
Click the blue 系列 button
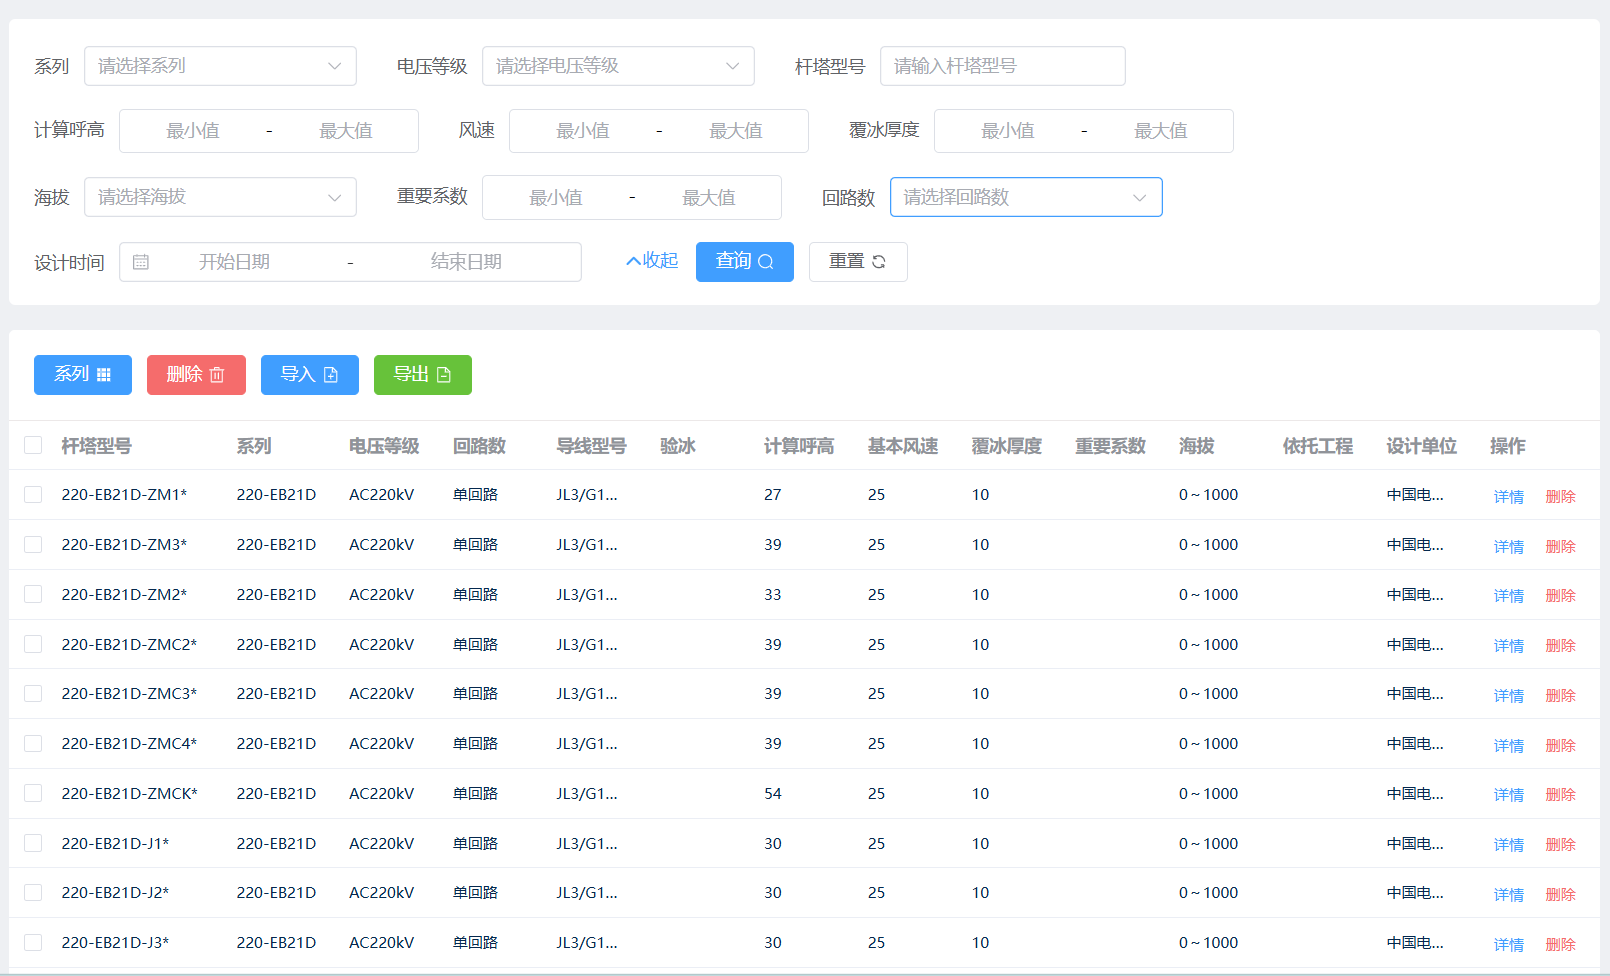pyautogui.click(x=83, y=375)
